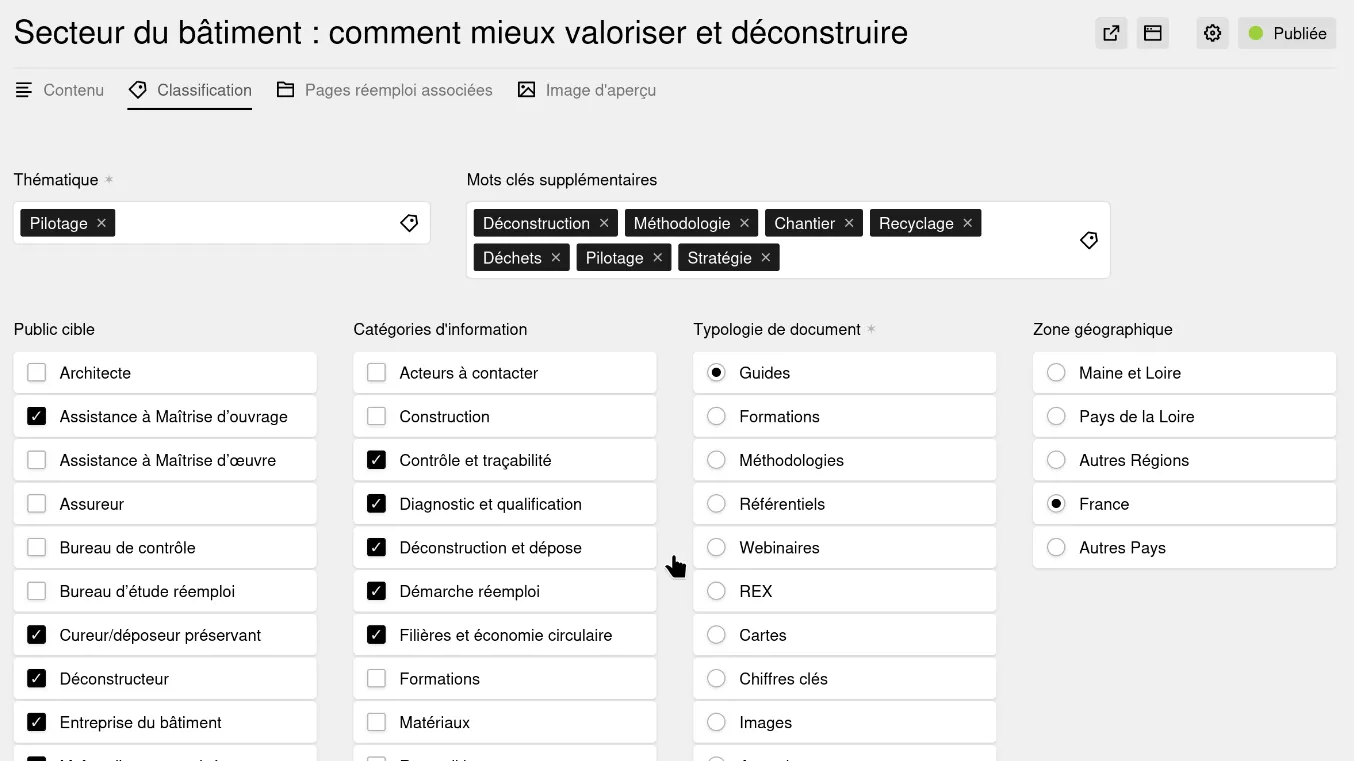
Task: Open the settings gear icon
Action: 1212,32
